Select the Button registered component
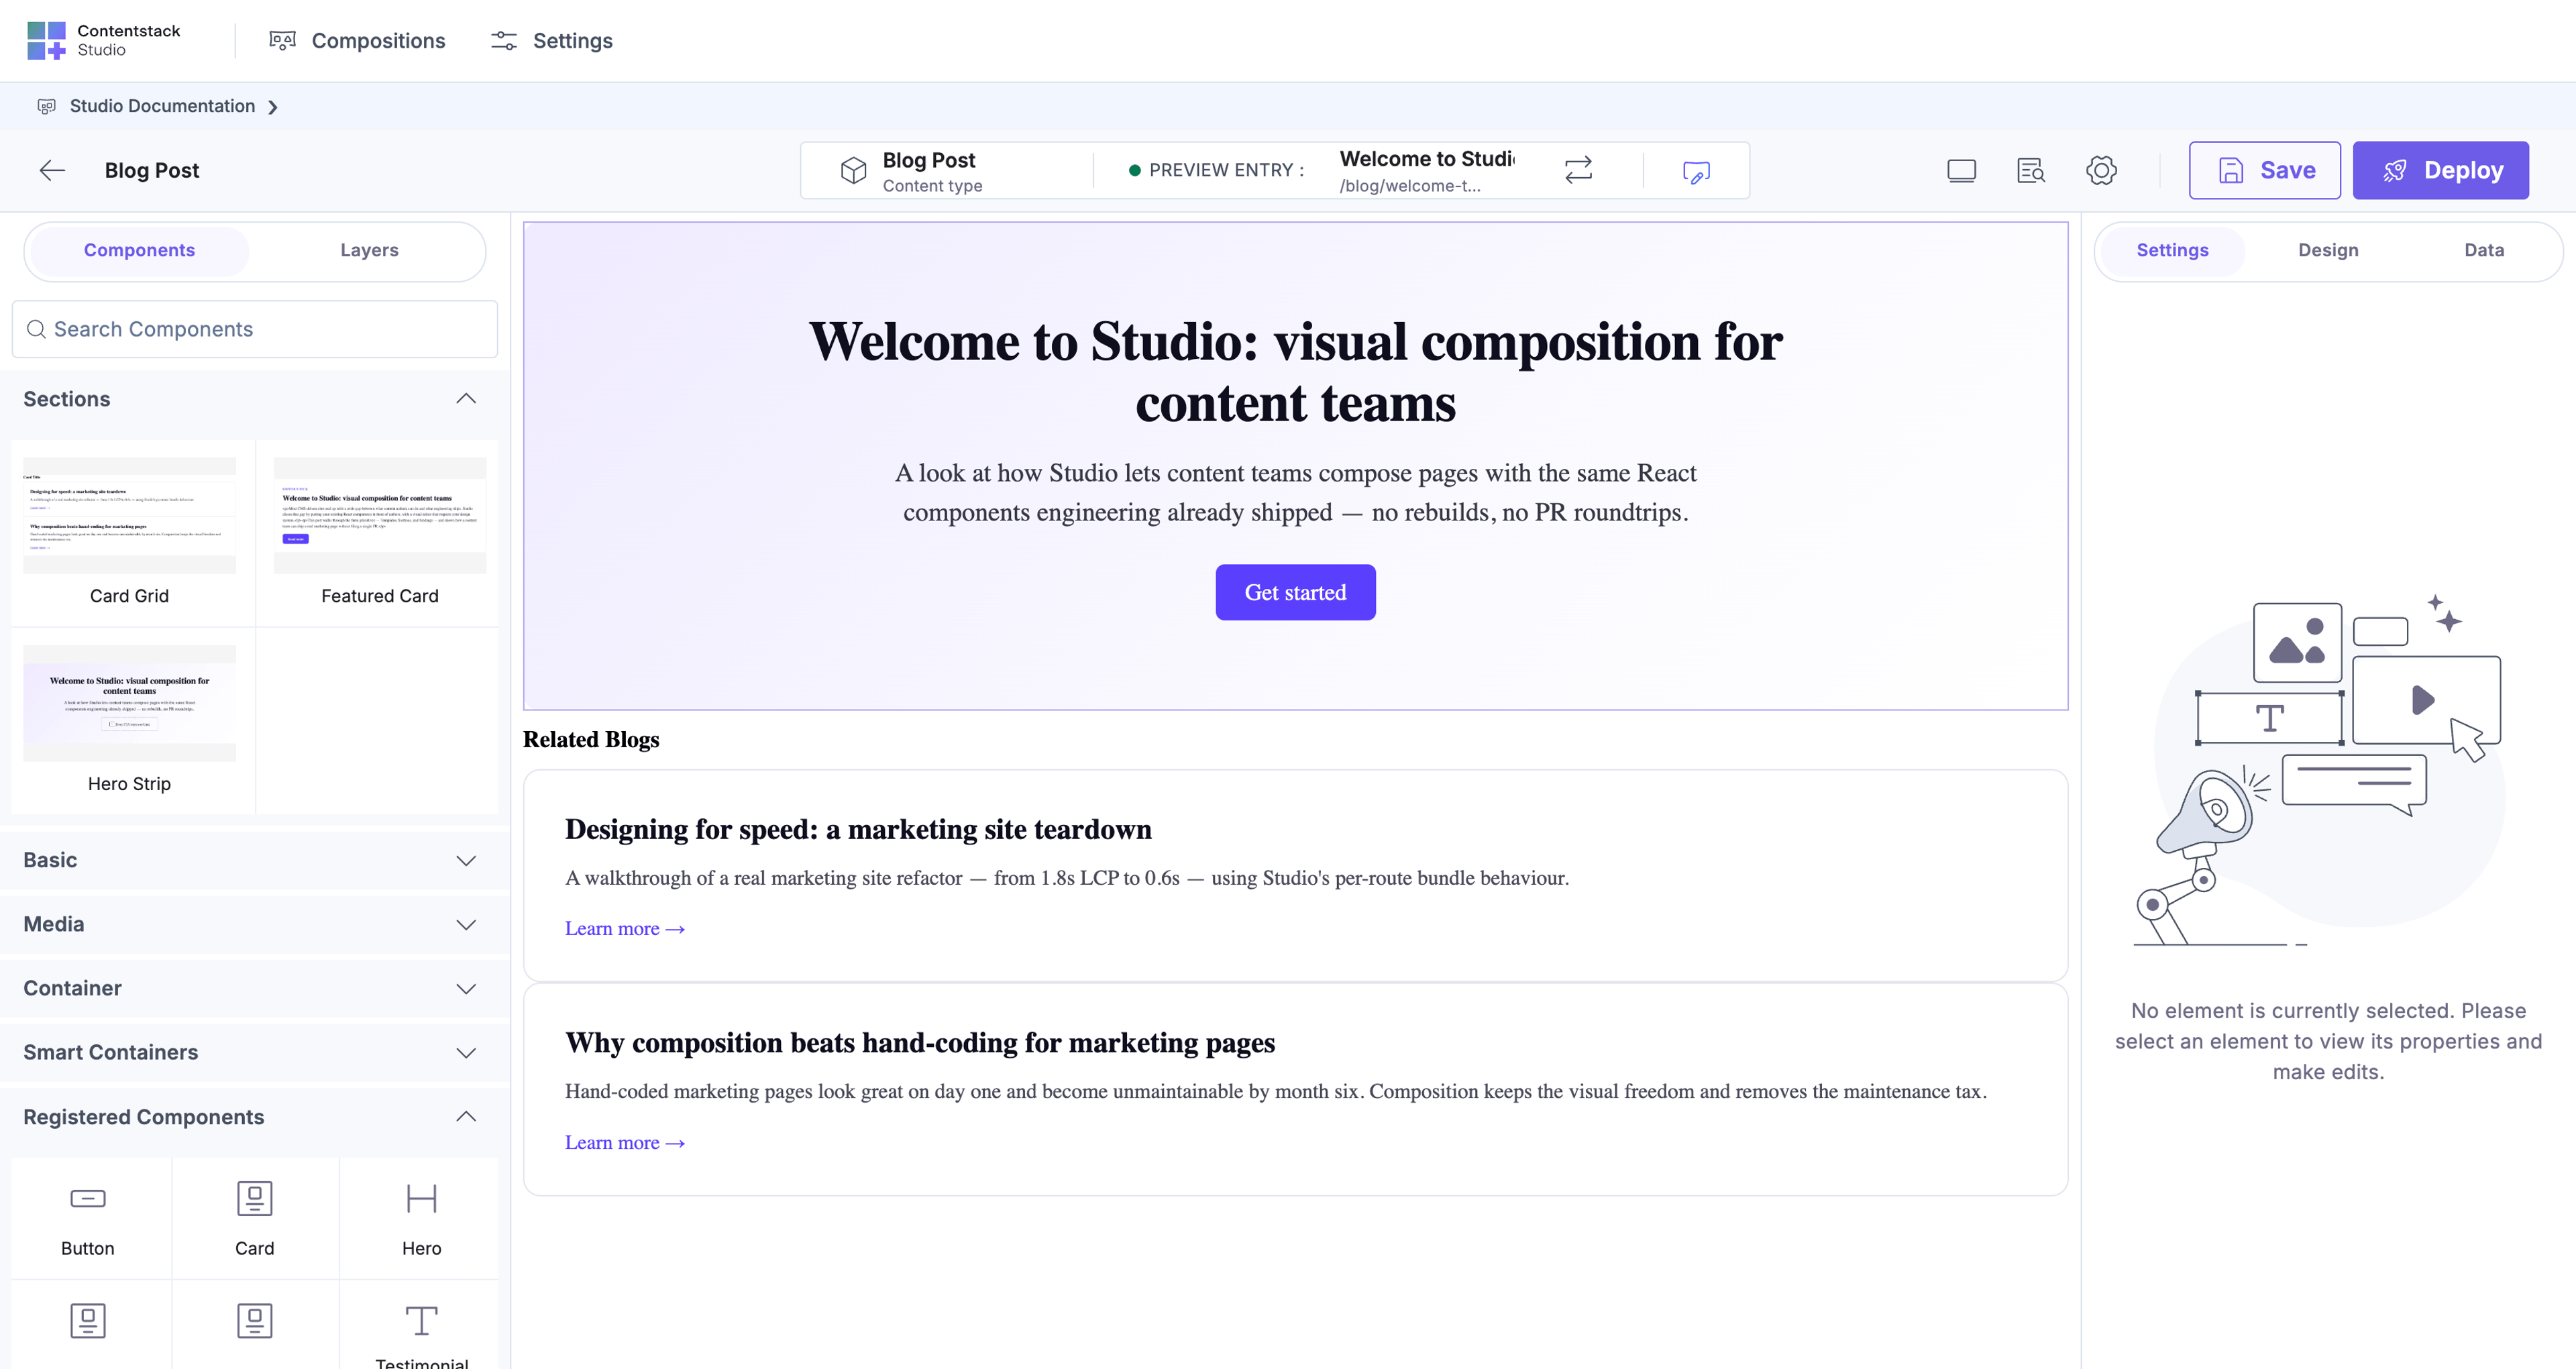 click(88, 1219)
